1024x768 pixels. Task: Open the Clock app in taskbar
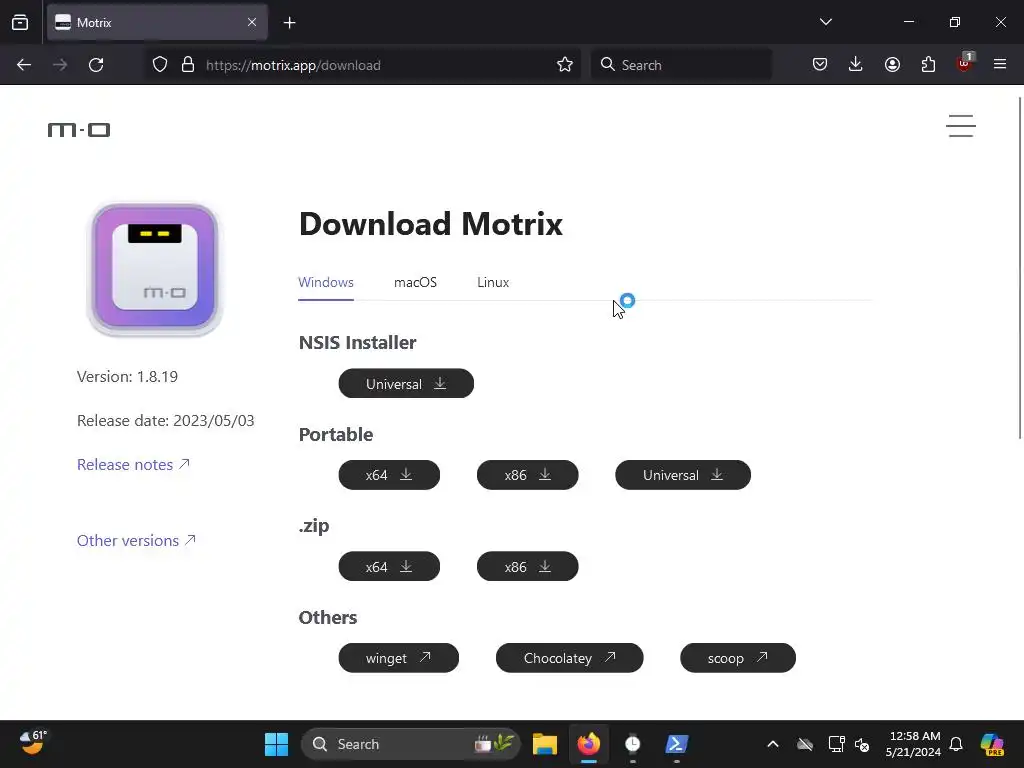(x=632, y=744)
